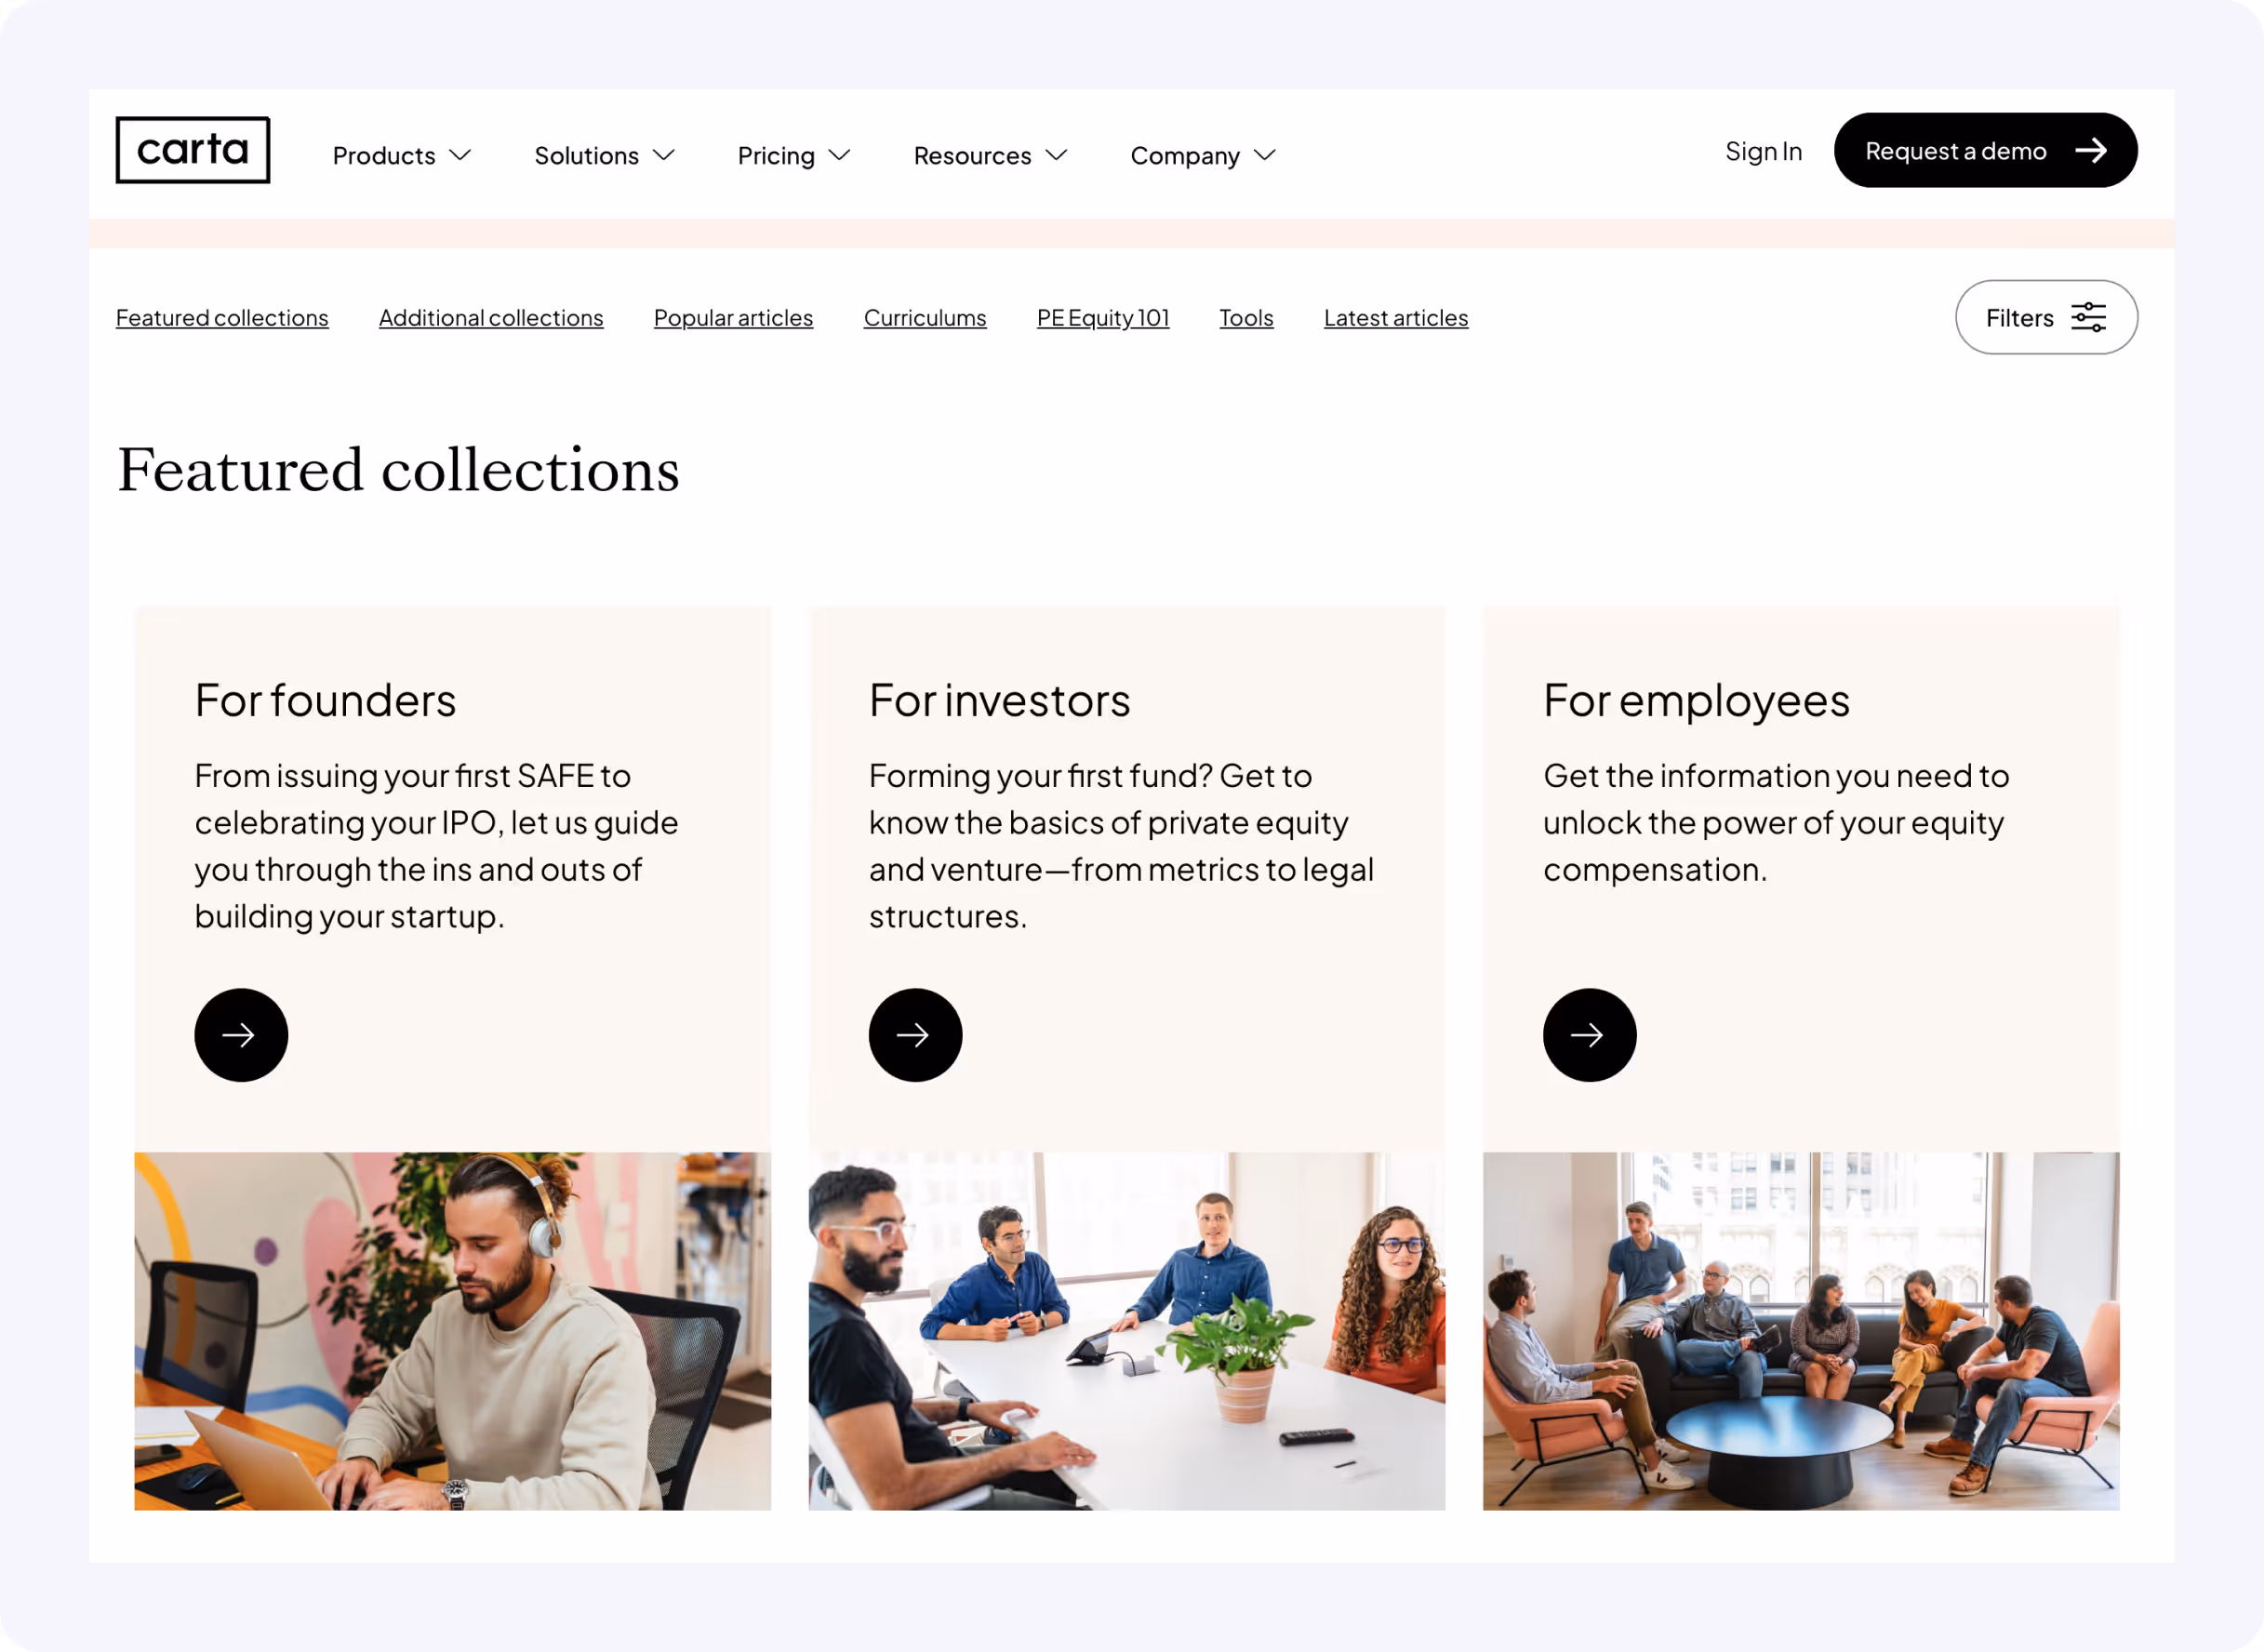The height and width of the screenshot is (1652, 2264).
Task: Go to Popular articles anchor link
Action: coord(733,317)
